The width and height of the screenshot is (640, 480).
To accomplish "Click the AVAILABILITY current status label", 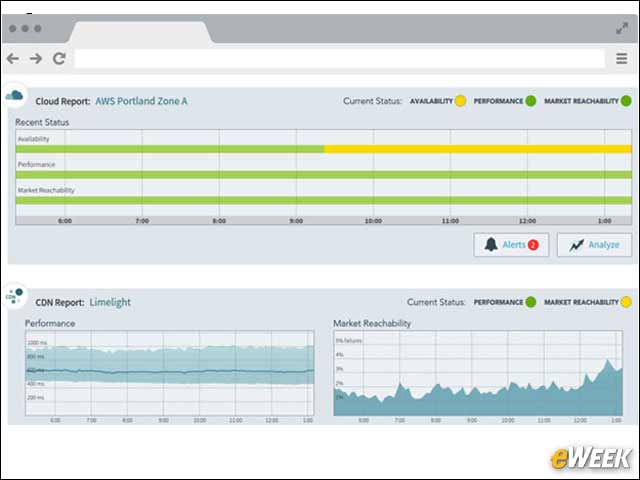I will tap(431, 101).
